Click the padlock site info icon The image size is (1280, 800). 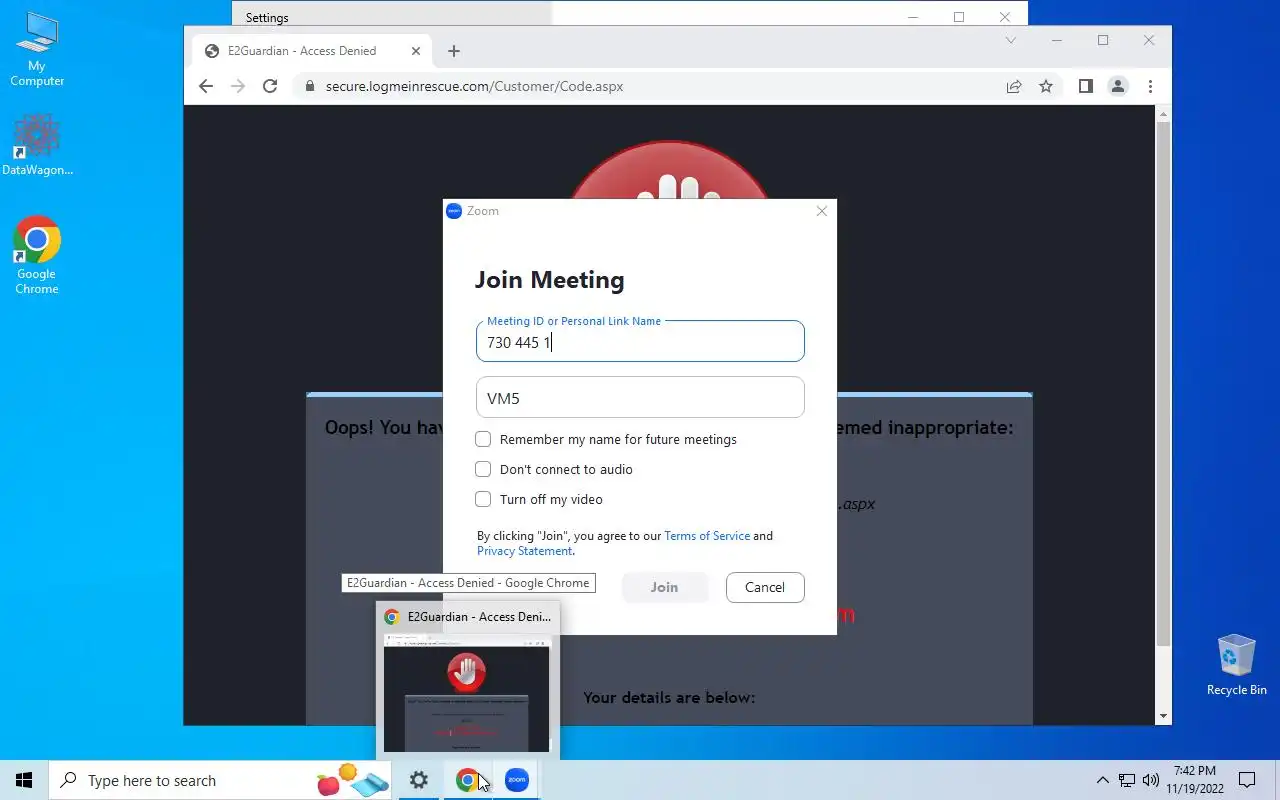pyautogui.click(x=310, y=86)
